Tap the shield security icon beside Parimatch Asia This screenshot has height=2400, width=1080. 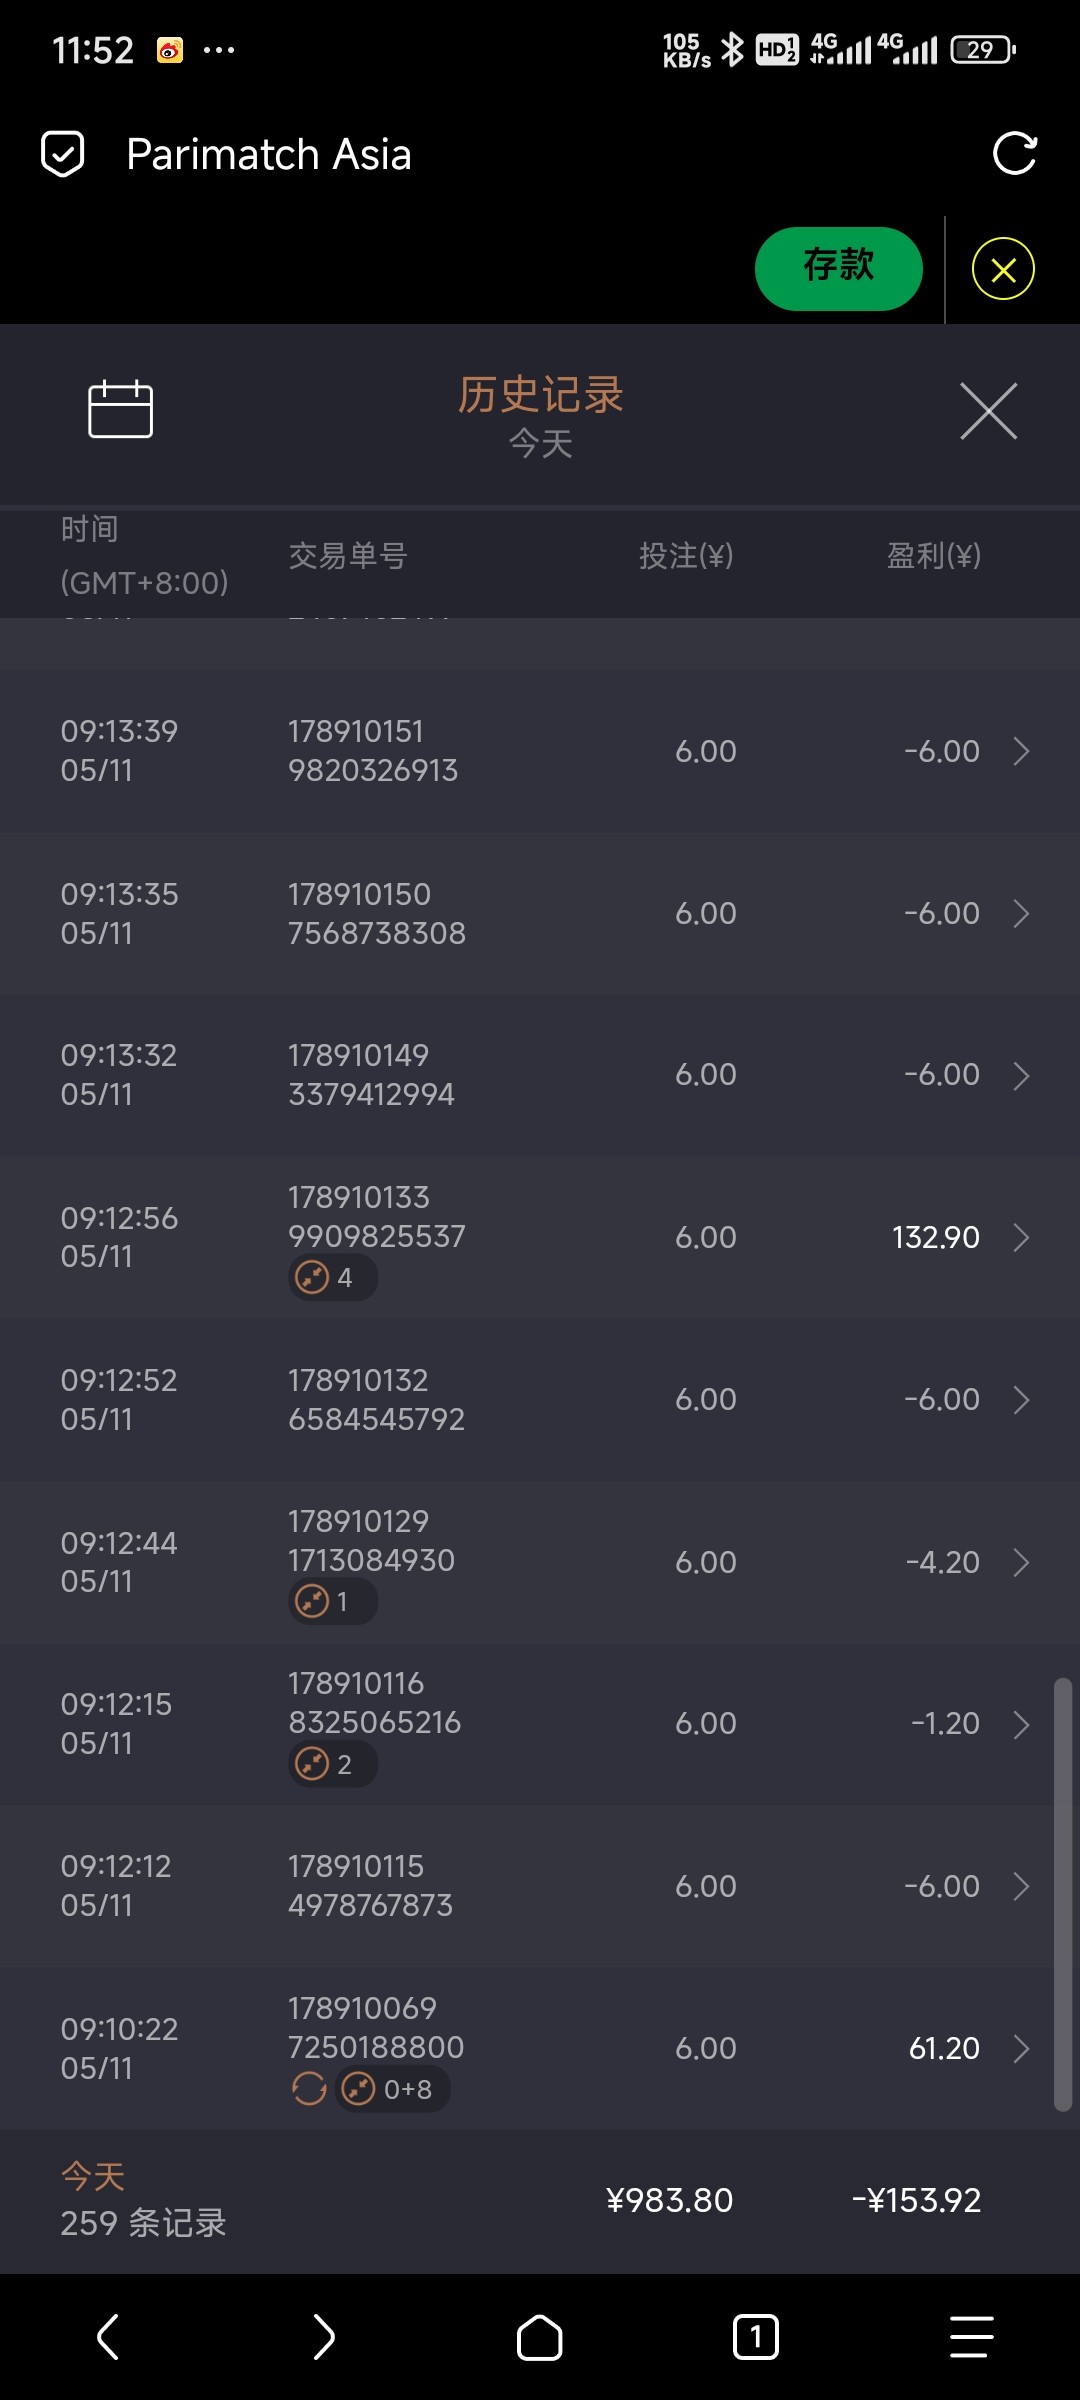(62, 154)
